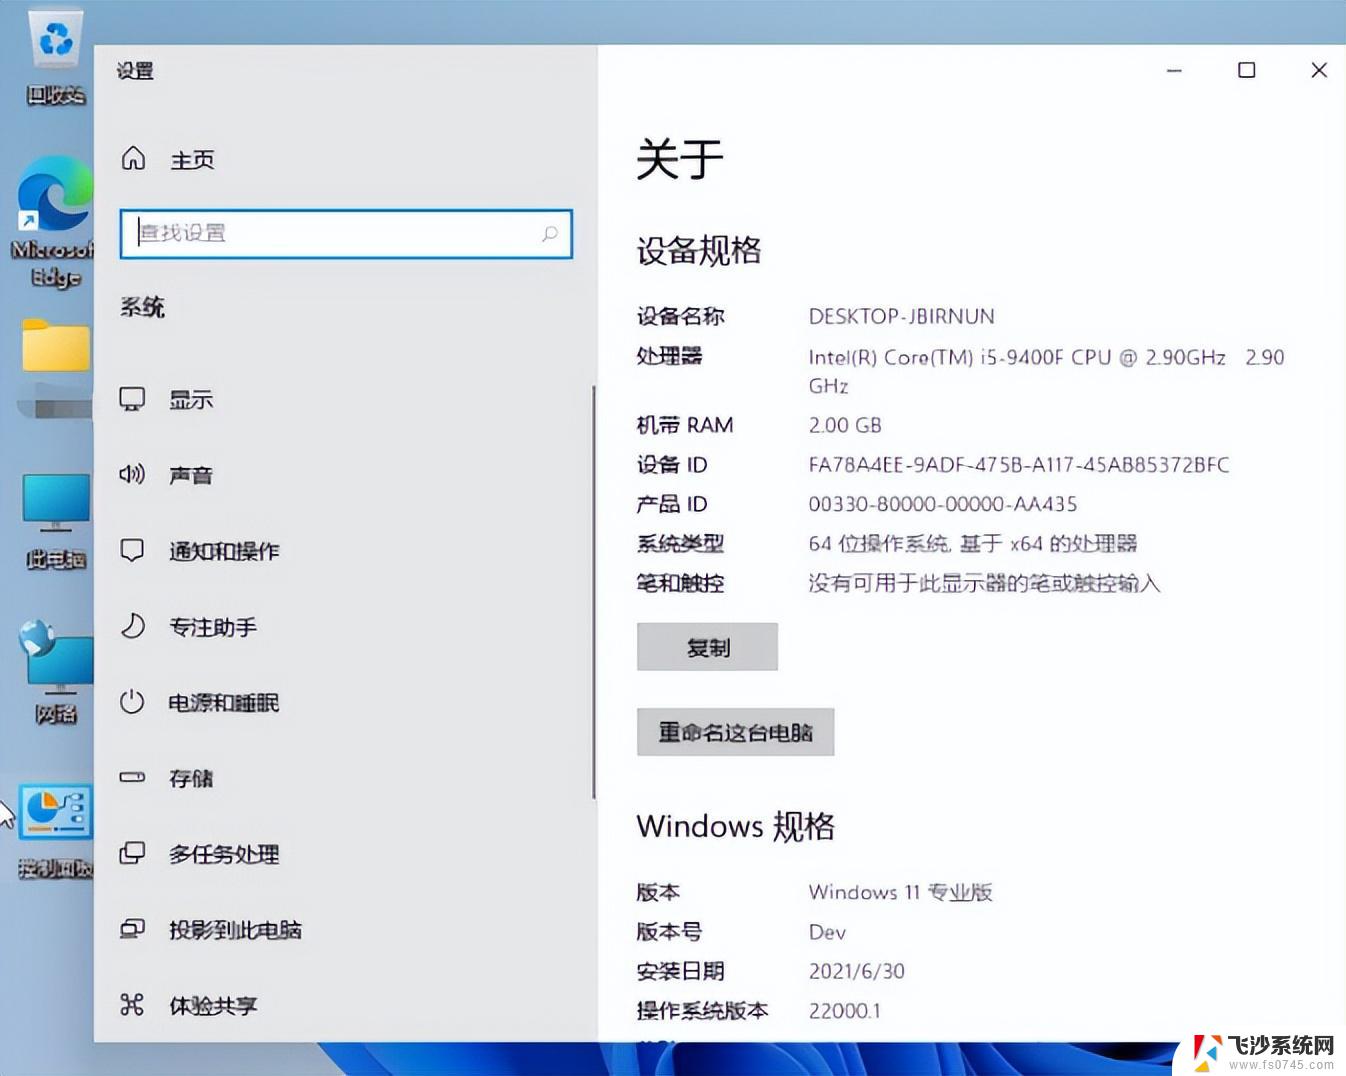The height and width of the screenshot is (1076, 1346).
Task: Click the sound speaker icon
Action: pyautogui.click(x=132, y=474)
